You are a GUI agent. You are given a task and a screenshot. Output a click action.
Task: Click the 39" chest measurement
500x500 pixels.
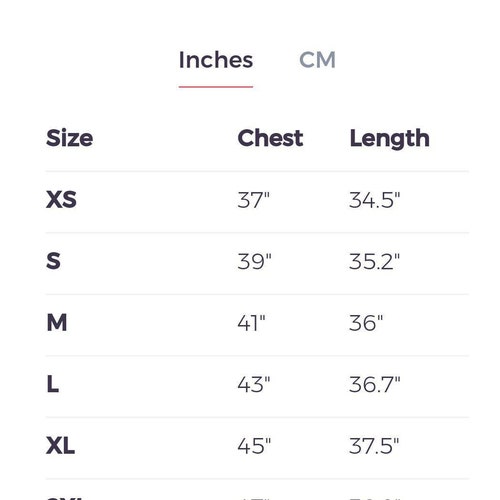pyautogui.click(x=254, y=261)
